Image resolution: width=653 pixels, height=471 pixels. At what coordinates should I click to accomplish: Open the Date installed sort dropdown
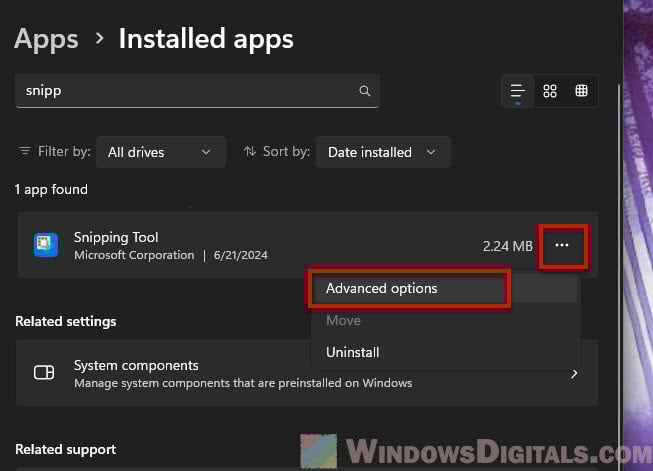coord(383,152)
